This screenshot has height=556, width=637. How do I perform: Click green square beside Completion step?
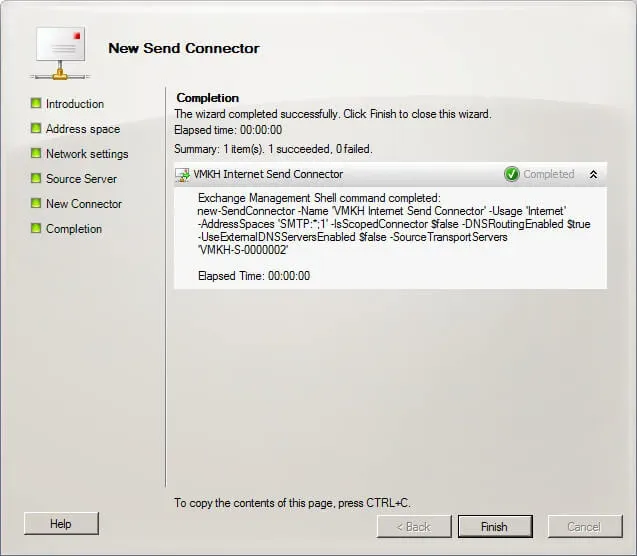click(x=36, y=228)
